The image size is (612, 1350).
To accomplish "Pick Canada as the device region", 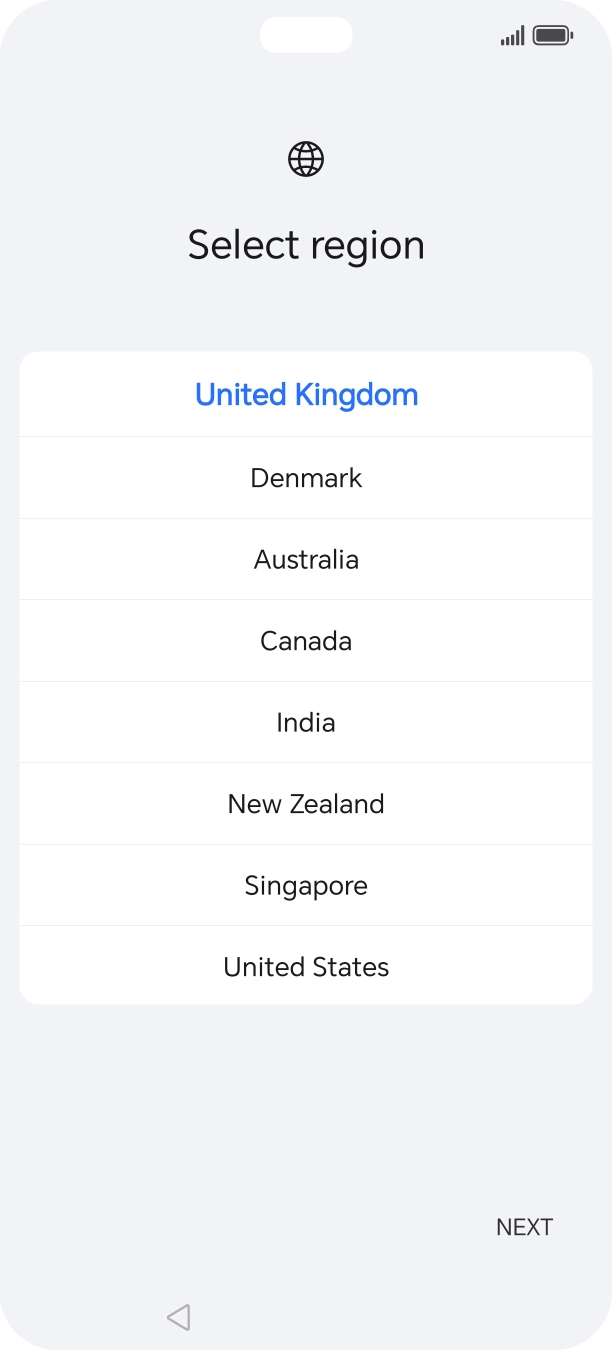I will pyautogui.click(x=306, y=640).
